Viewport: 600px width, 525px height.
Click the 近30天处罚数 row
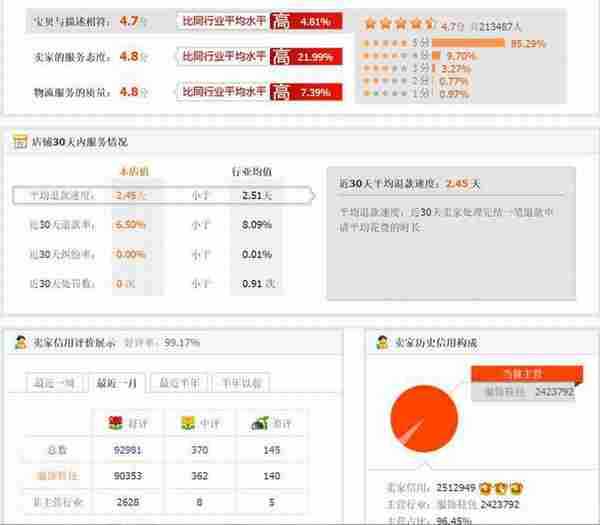[x=56, y=284]
